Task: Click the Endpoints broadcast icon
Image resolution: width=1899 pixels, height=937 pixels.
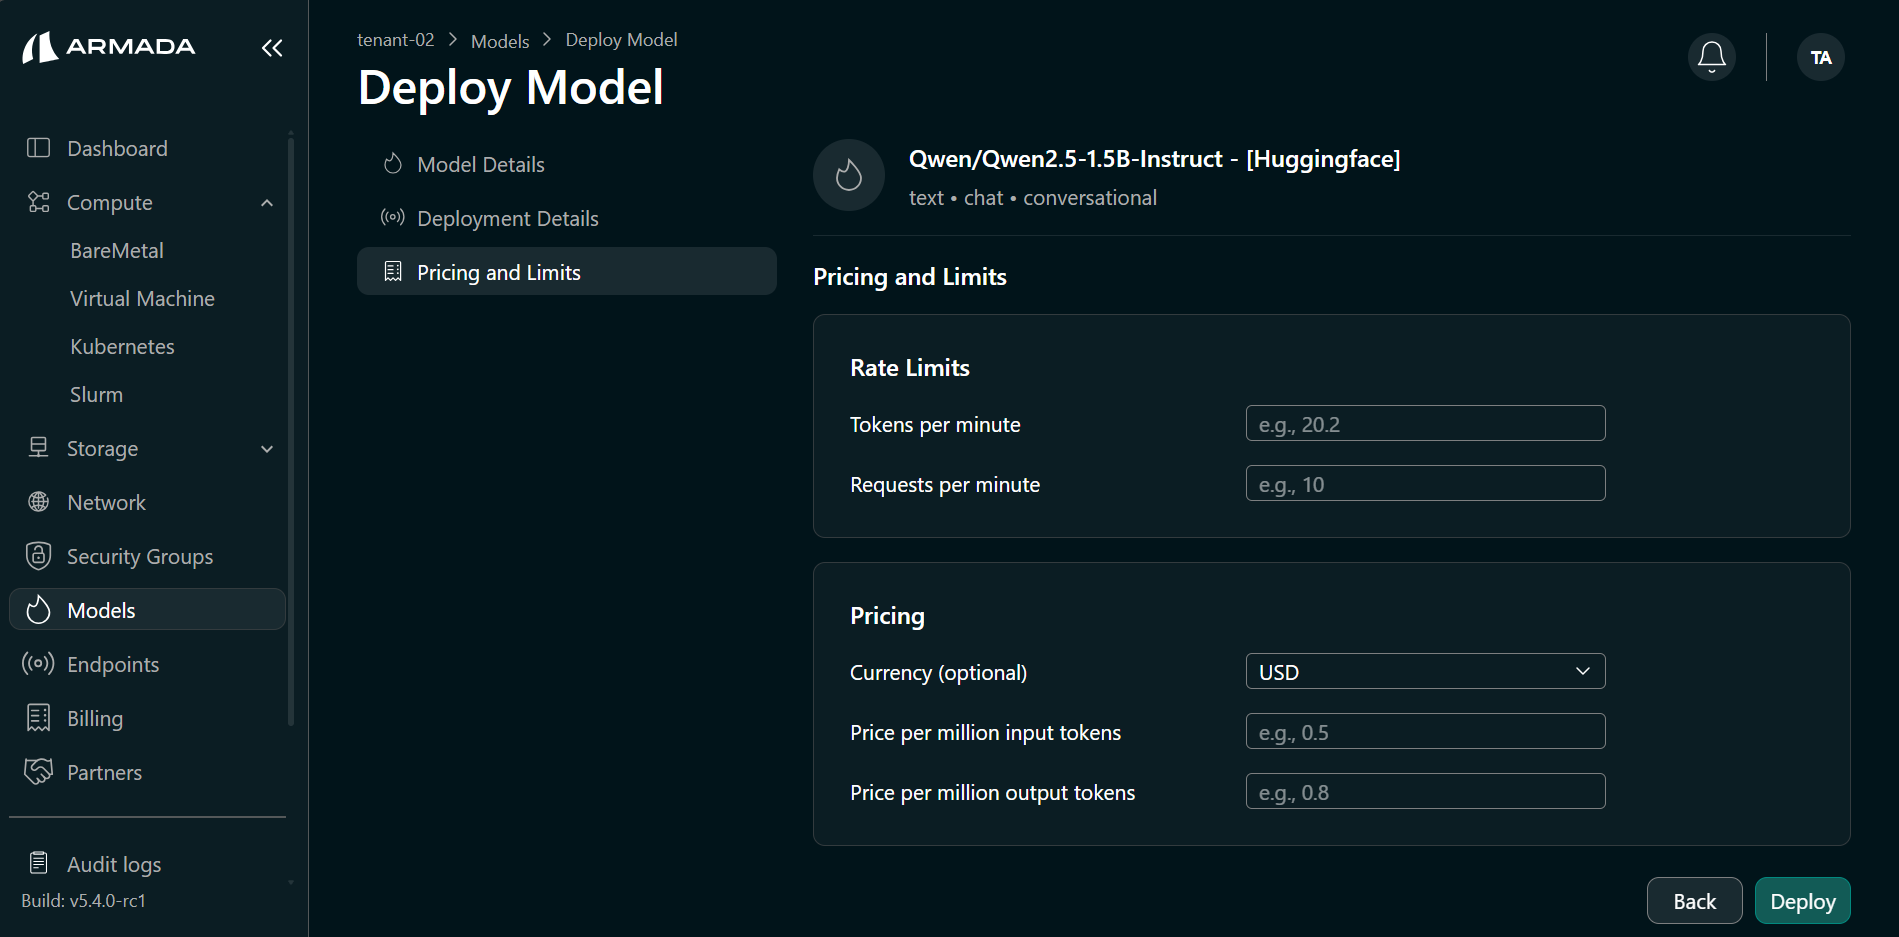Action: tap(38, 664)
